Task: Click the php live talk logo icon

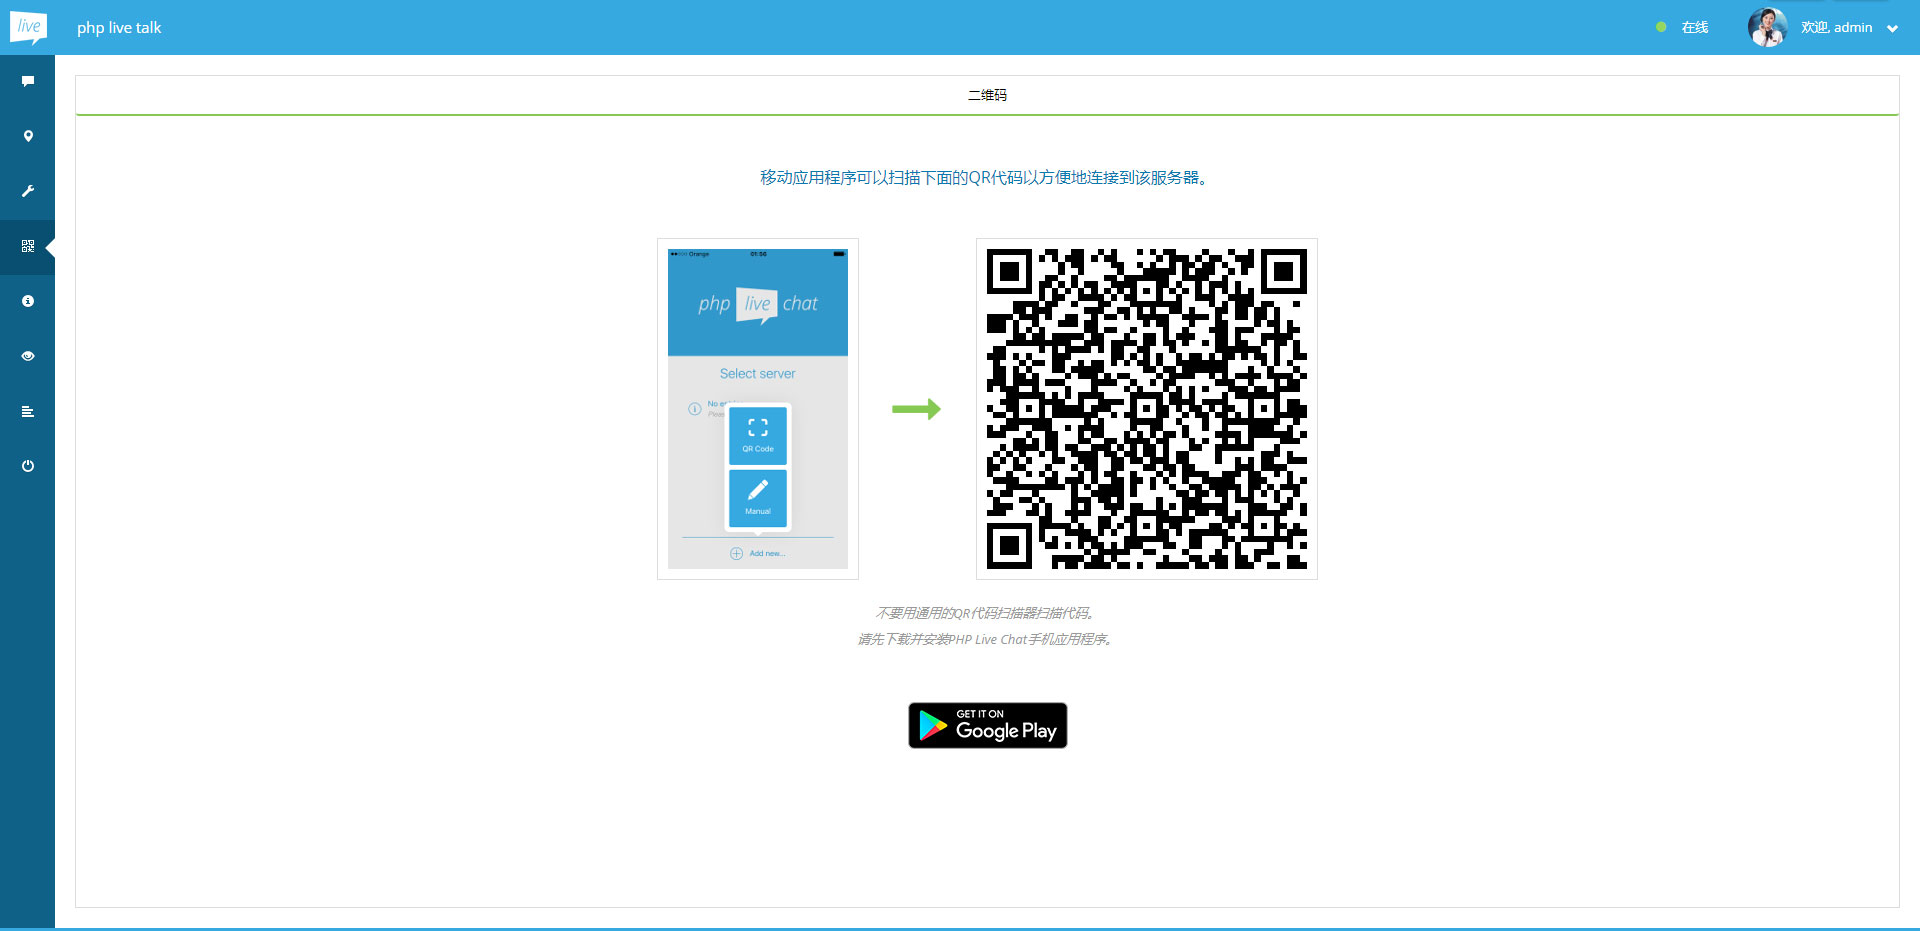Action: (28, 27)
